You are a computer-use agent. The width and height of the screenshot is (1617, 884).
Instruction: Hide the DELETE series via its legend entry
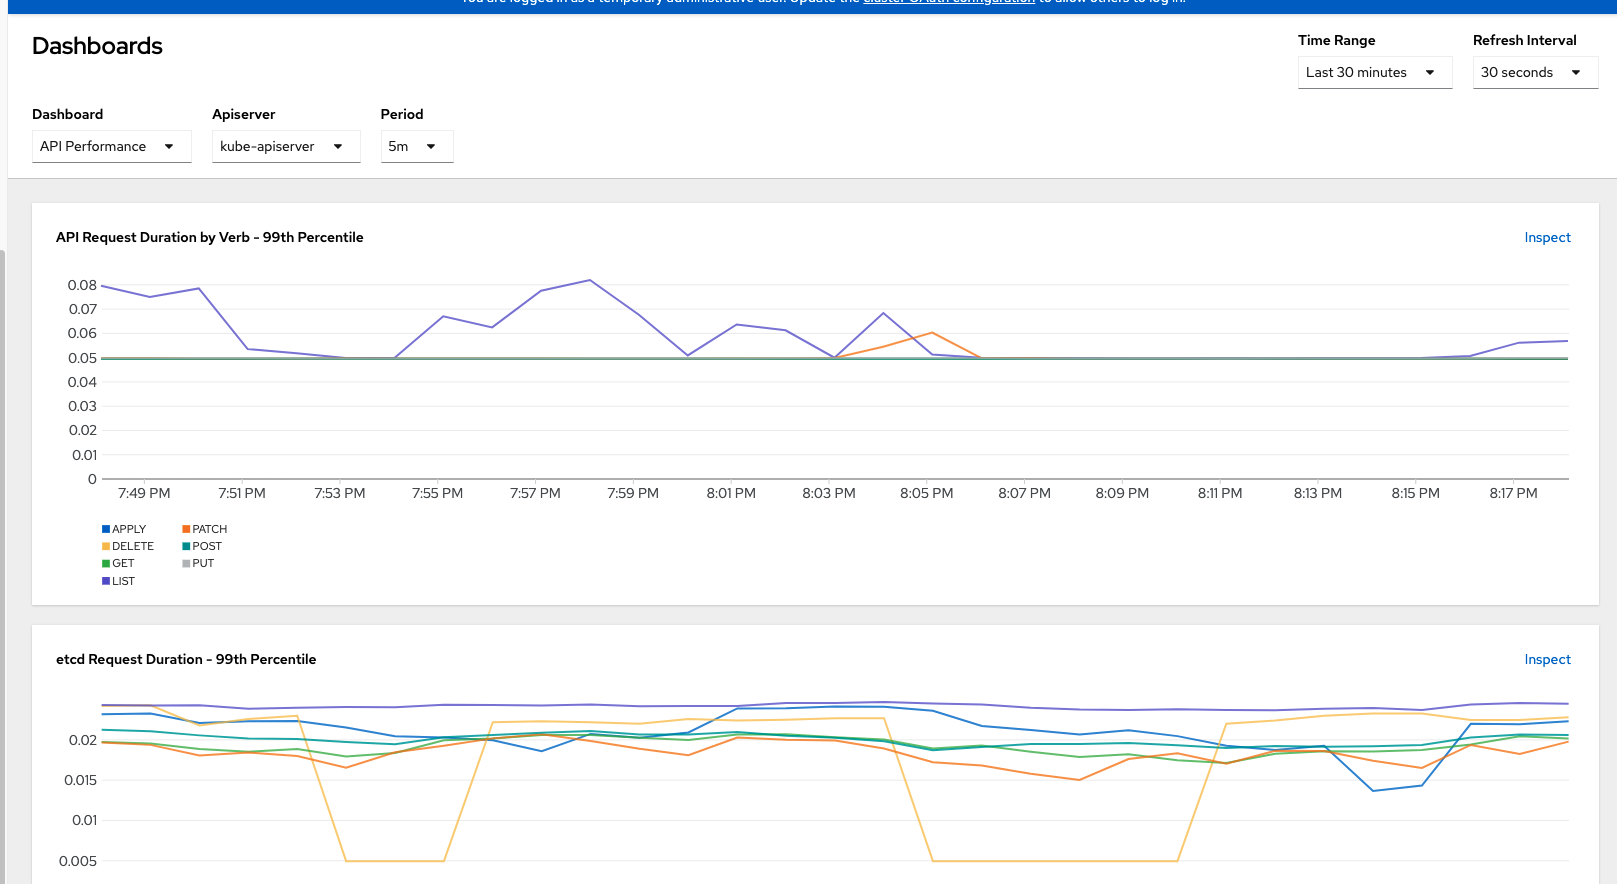tap(132, 546)
